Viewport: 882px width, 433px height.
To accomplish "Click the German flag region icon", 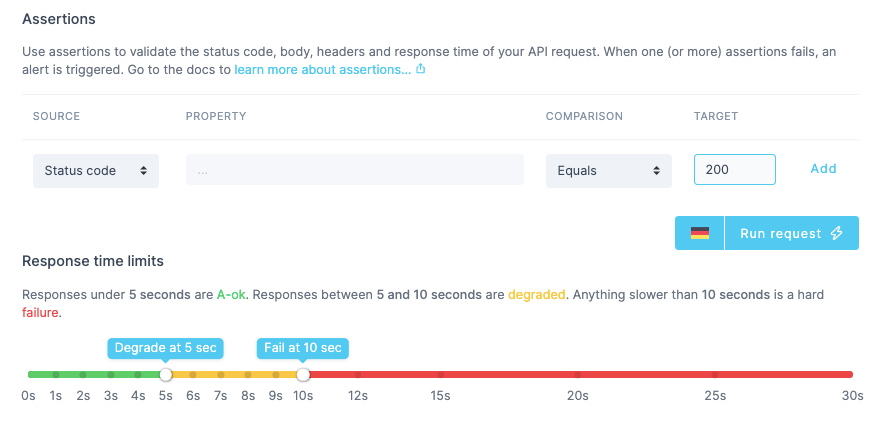I will (700, 233).
